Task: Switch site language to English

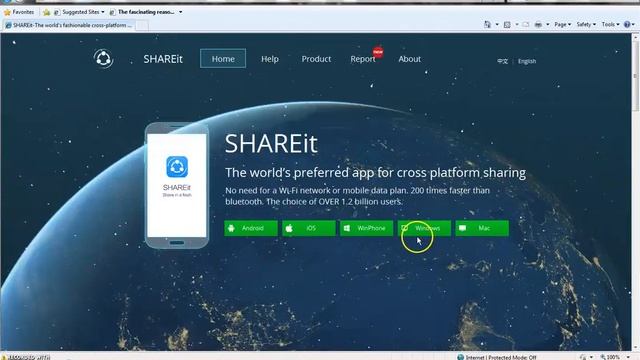Action: (527, 61)
